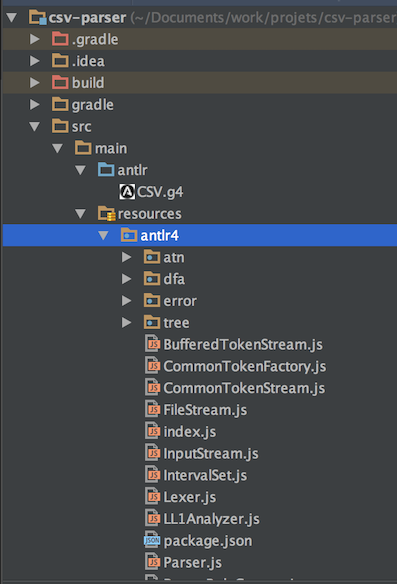Click the red .gradle excluded folder icon
Screen dimensions: 397x584
(60, 39)
